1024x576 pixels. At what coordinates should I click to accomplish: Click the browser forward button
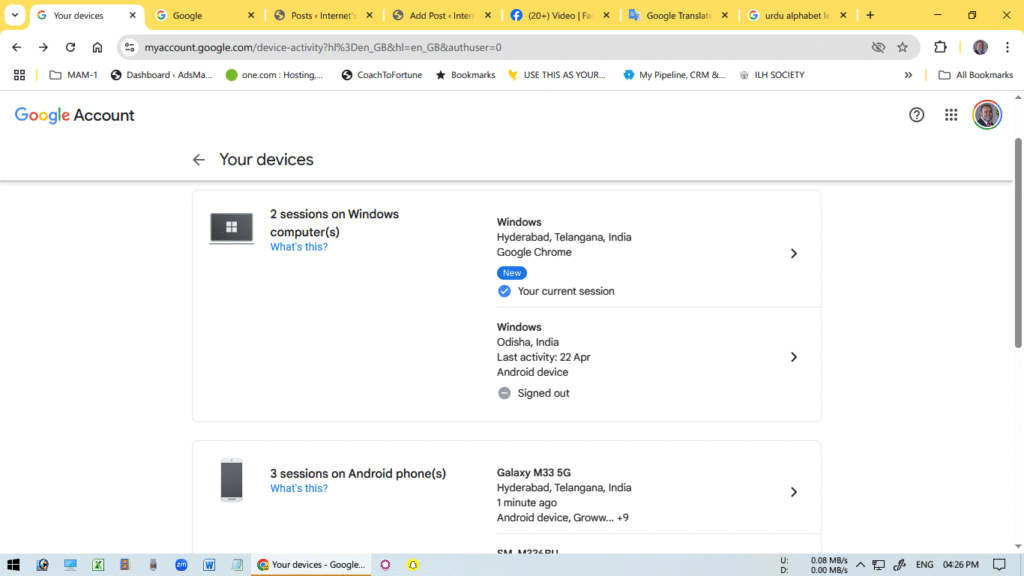[43, 47]
